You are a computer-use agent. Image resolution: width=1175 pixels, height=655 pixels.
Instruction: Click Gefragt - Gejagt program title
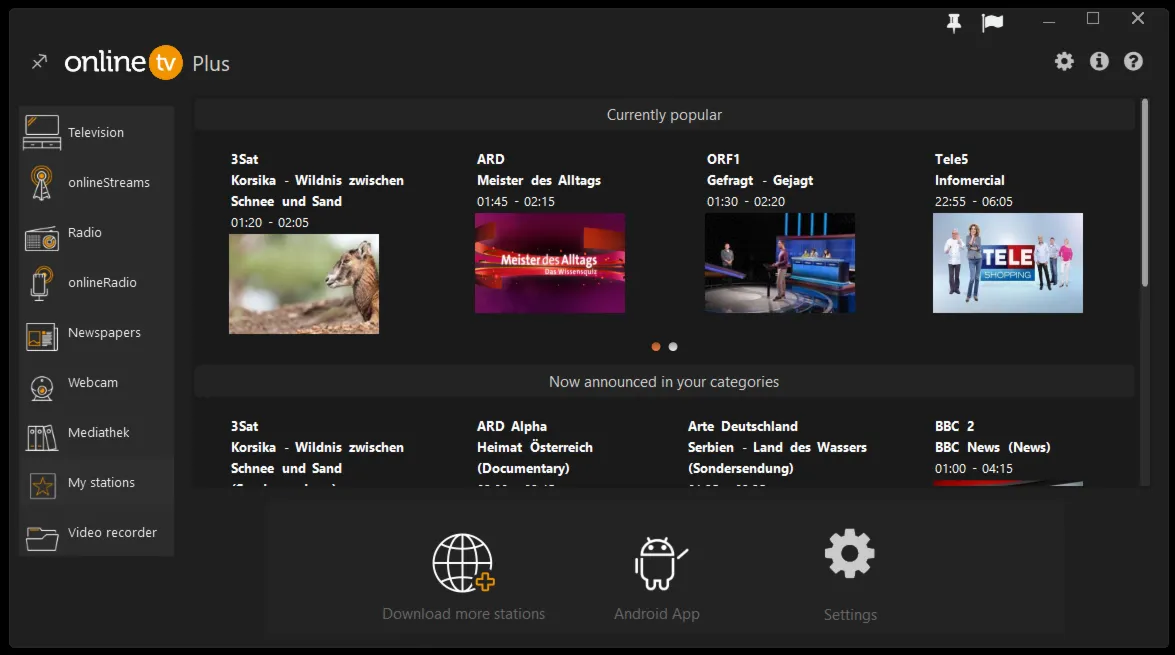tap(760, 180)
